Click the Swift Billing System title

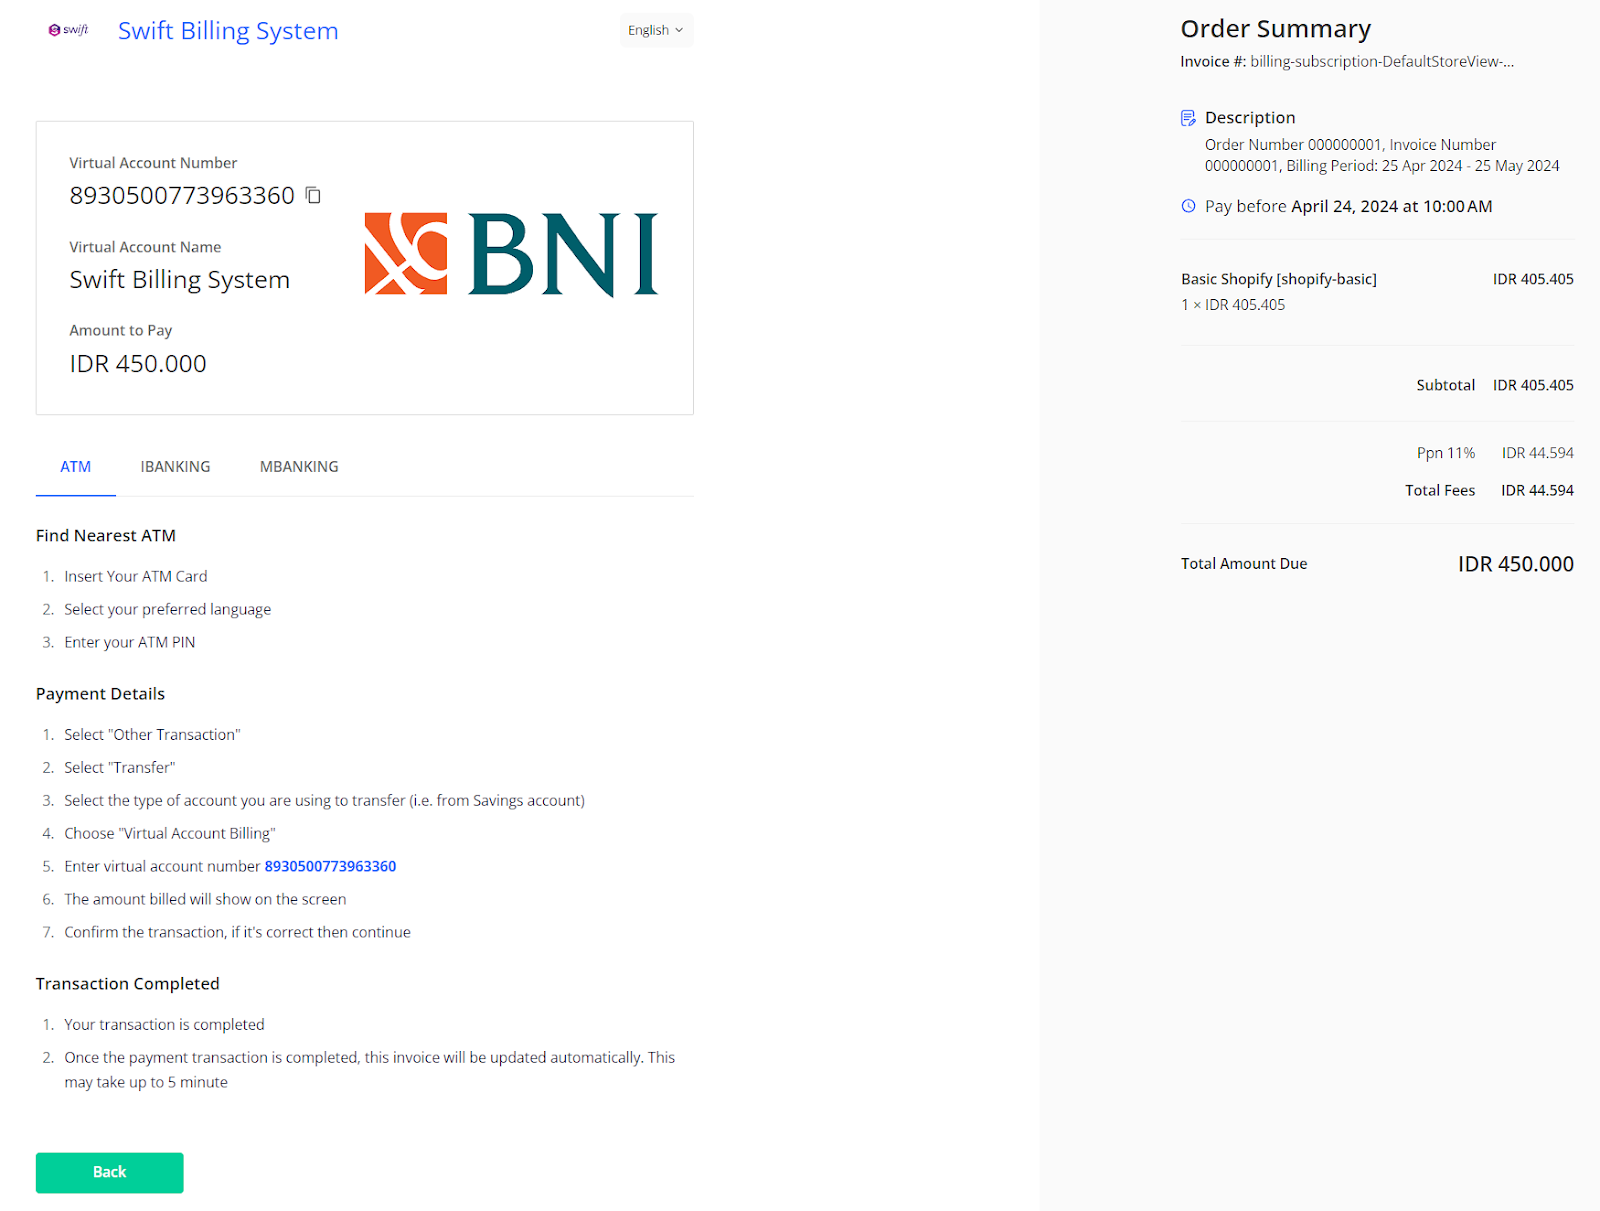[x=228, y=31]
